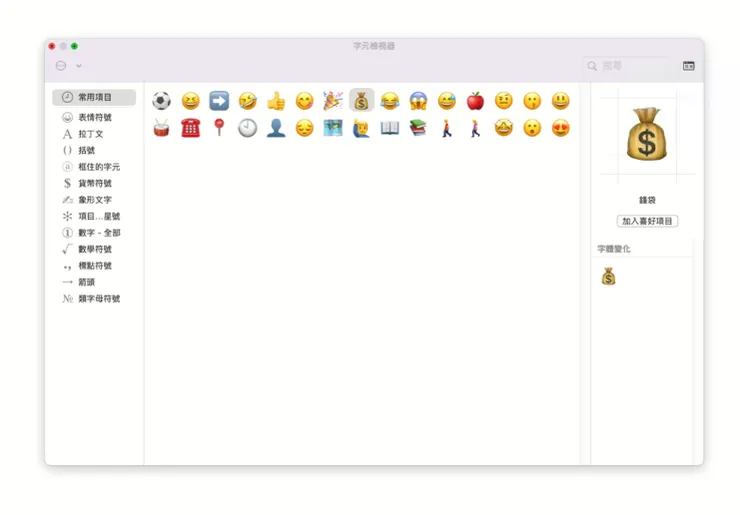Open the 標點符號 category
This screenshot has height=515, width=740.
click(x=94, y=266)
